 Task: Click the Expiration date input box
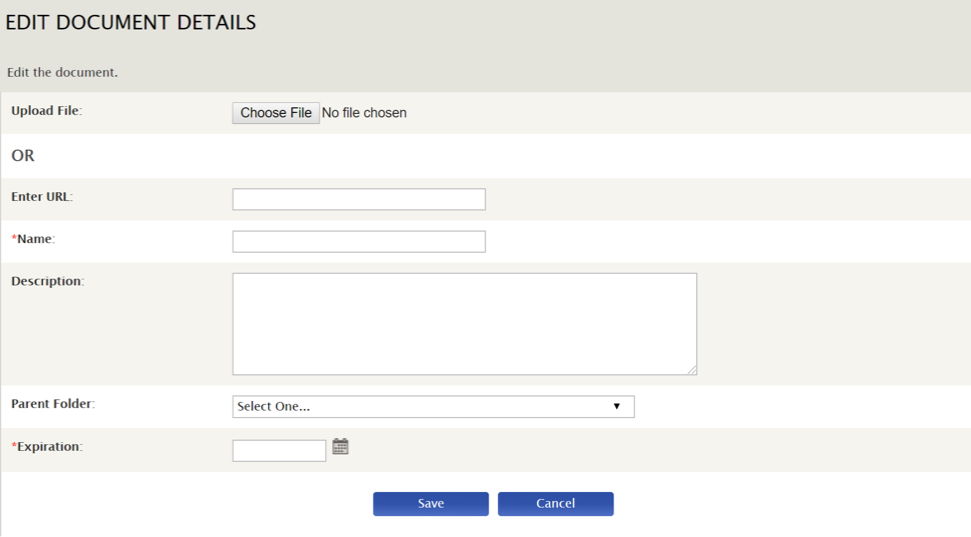click(279, 450)
